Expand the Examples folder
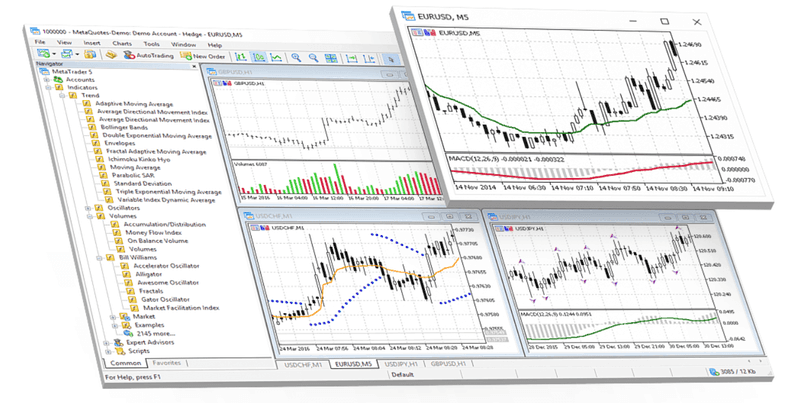Image resolution: width=800 pixels, height=403 pixels. [114, 325]
